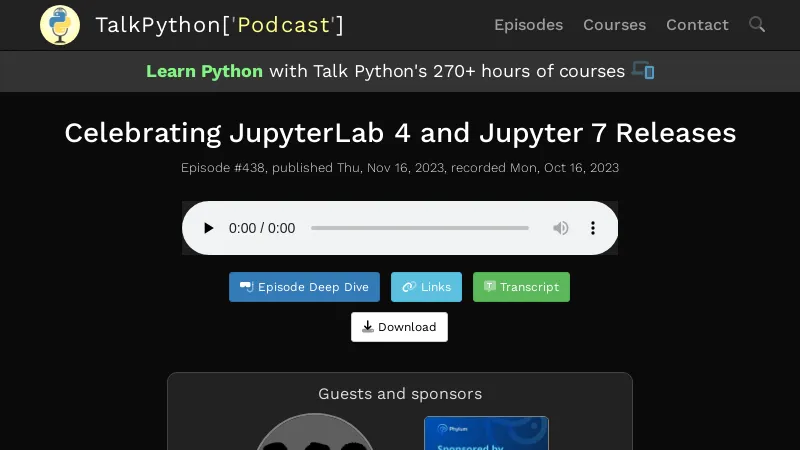Open the Phylum sponsor image
Screen dimensions: 800x450
click(x=486, y=433)
